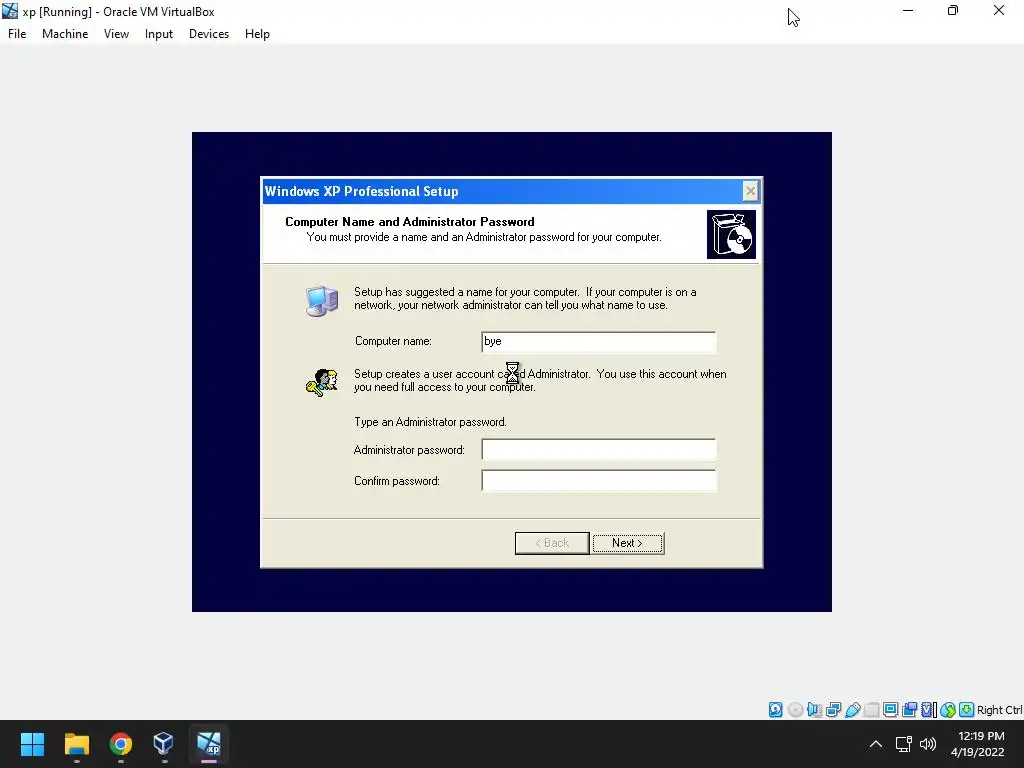
Task: Click the Setup CD box icon
Action: [x=731, y=234]
